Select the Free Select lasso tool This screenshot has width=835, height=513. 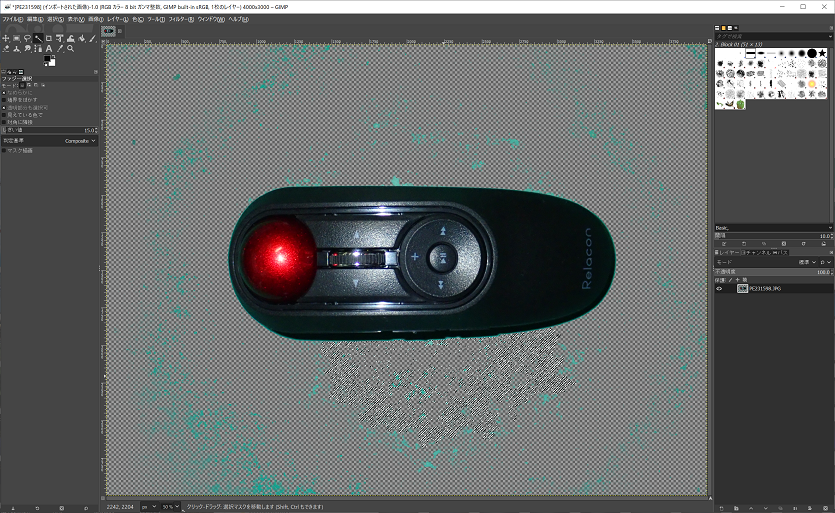pos(27,38)
